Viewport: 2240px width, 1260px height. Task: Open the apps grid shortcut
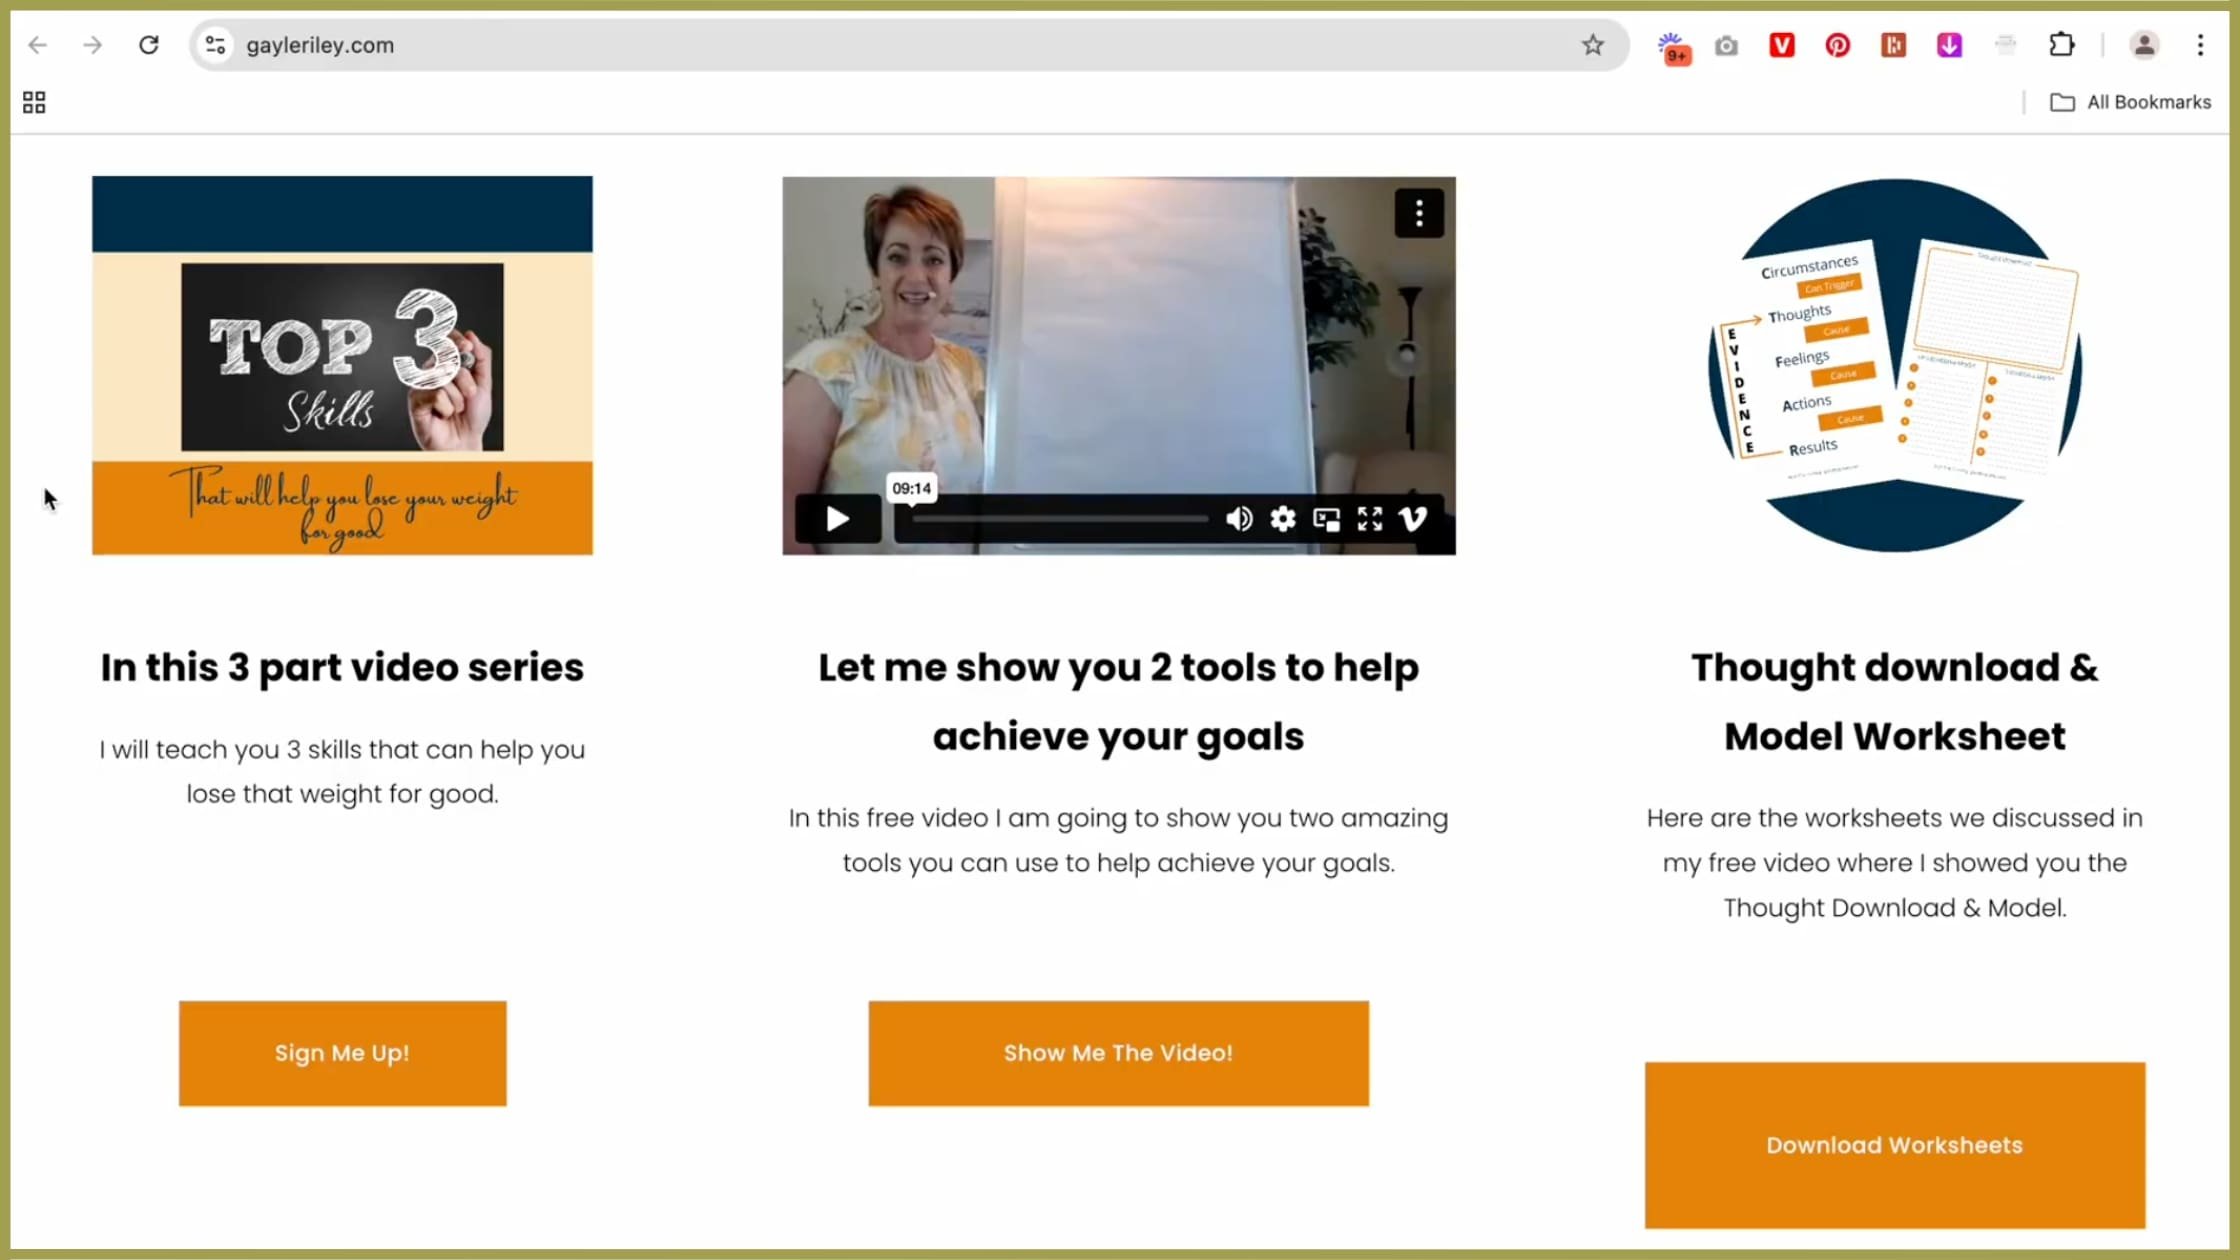coord(34,102)
